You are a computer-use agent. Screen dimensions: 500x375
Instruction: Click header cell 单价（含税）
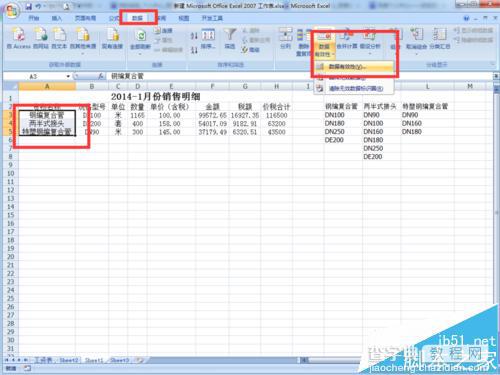[170, 107]
